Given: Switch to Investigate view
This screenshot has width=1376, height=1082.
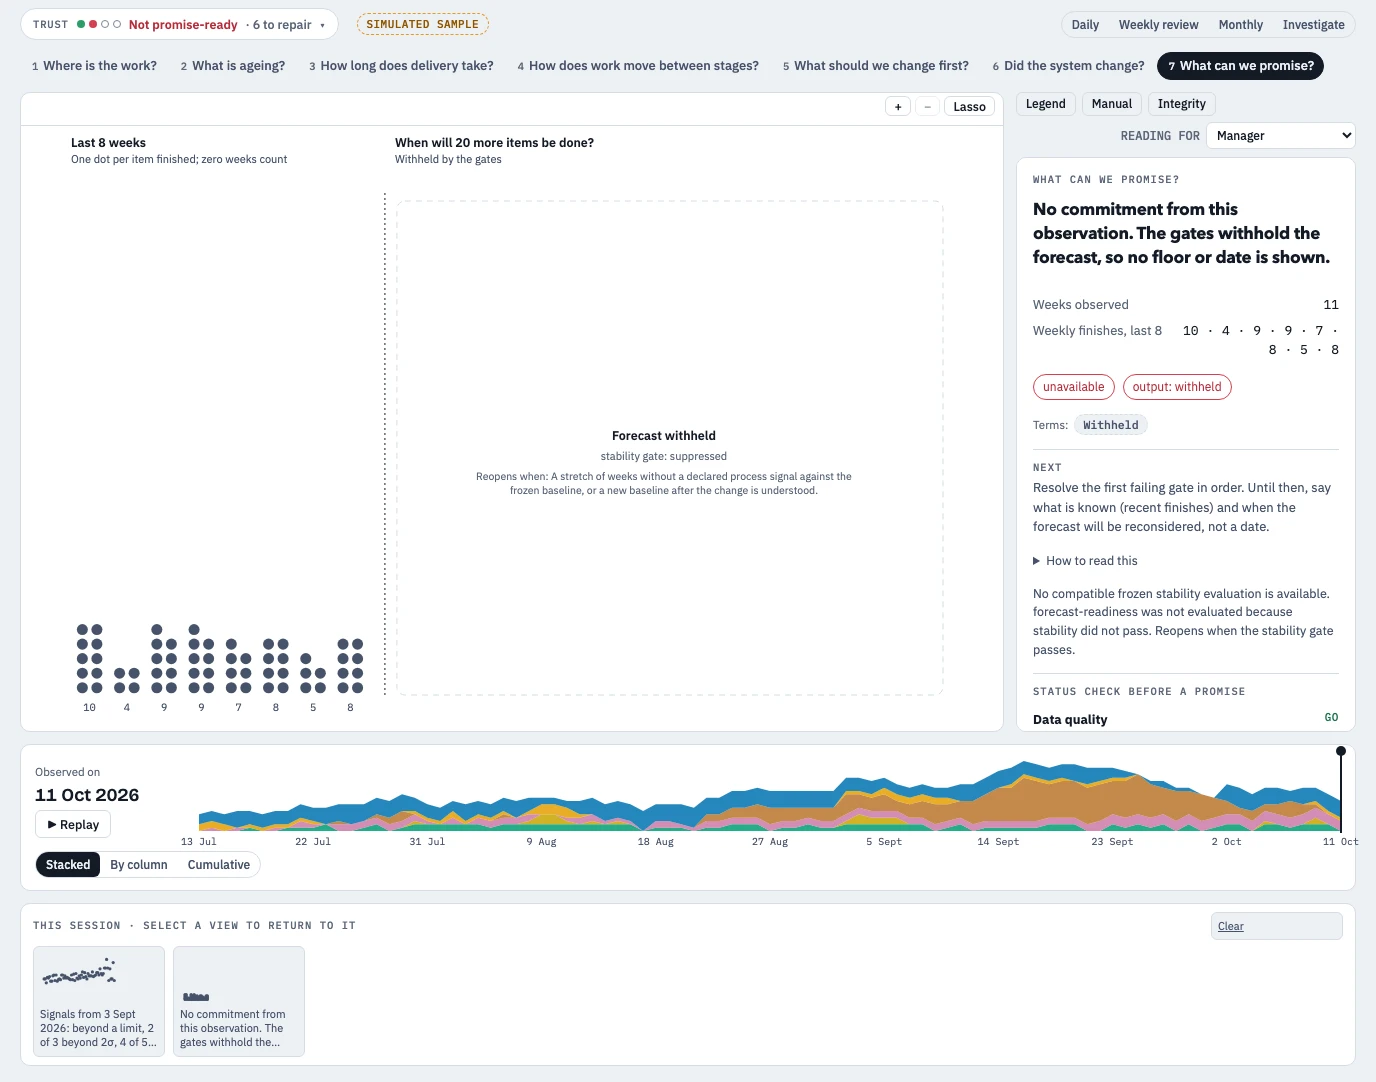Looking at the screenshot, I should [1313, 25].
